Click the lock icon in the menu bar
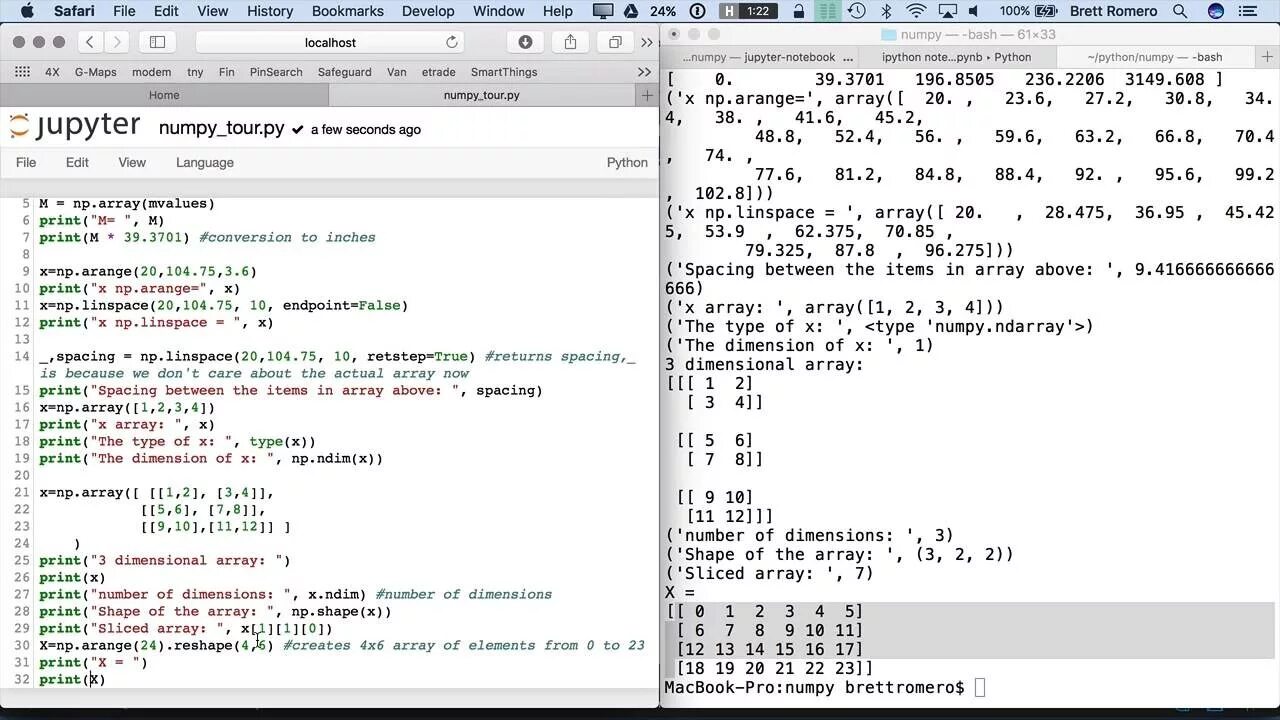The width and height of the screenshot is (1280, 720). point(798,11)
